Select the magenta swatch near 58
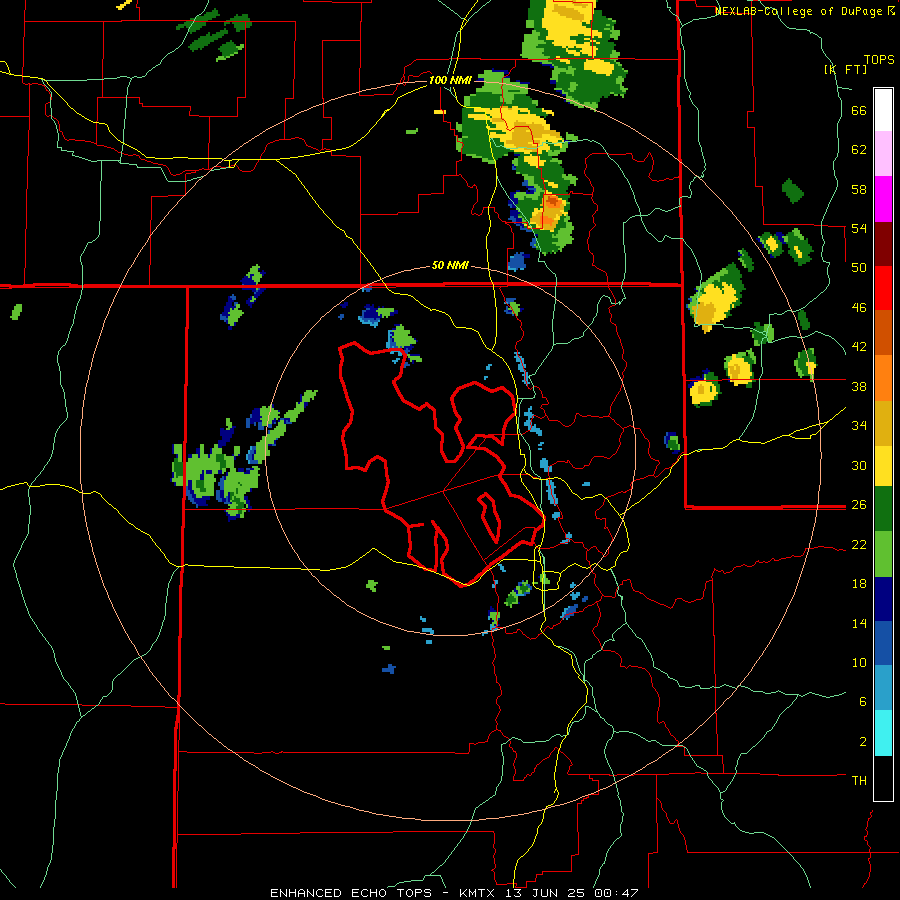The width and height of the screenshot is (900, 900). point(883,199)
